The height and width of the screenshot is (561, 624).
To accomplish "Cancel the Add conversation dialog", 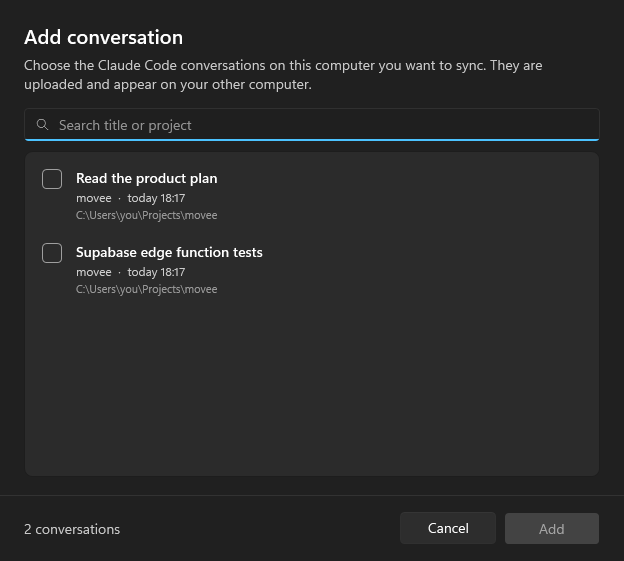I will point(448,528).
